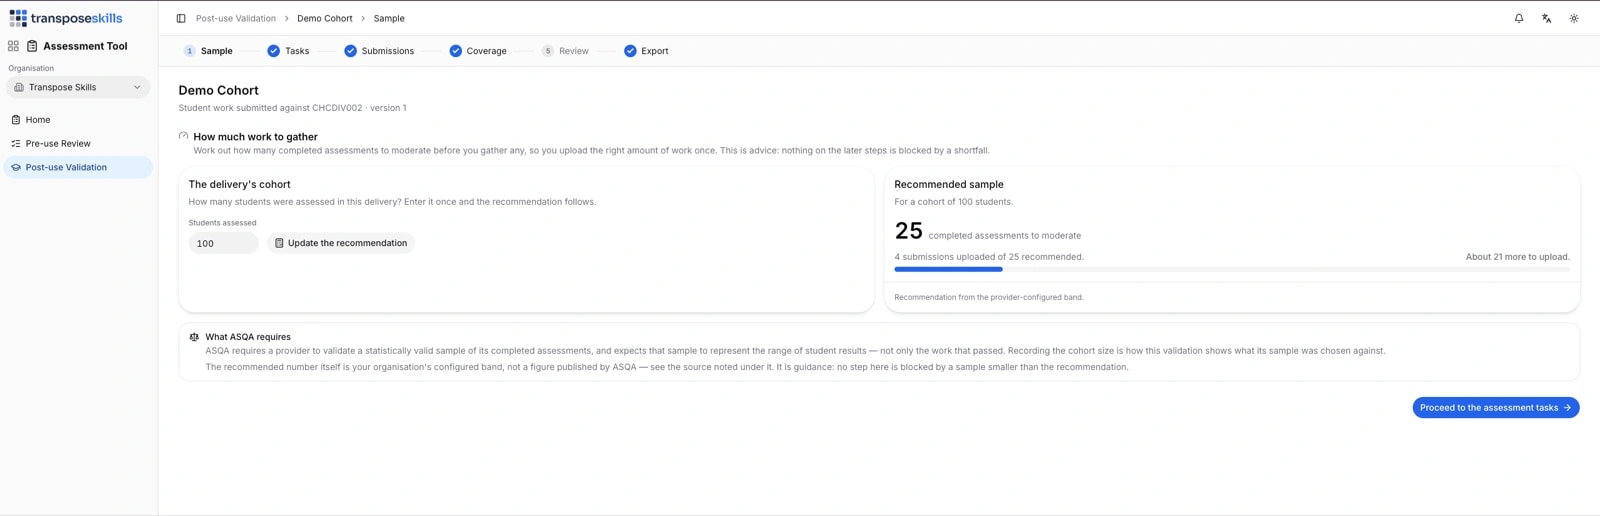Click the Post-use Validation breadcrumb

tap(236, 18)
